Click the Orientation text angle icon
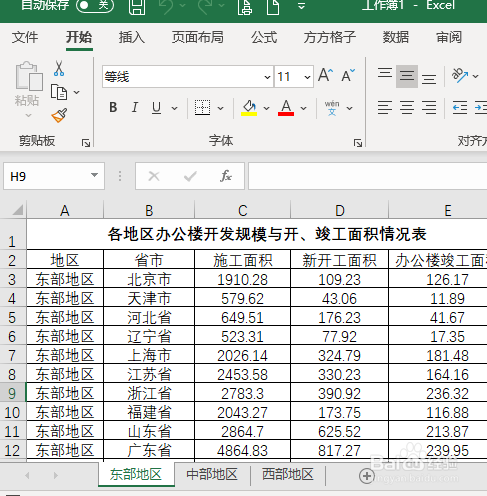Viewport: 487px width, 496px height. (460, 76)
